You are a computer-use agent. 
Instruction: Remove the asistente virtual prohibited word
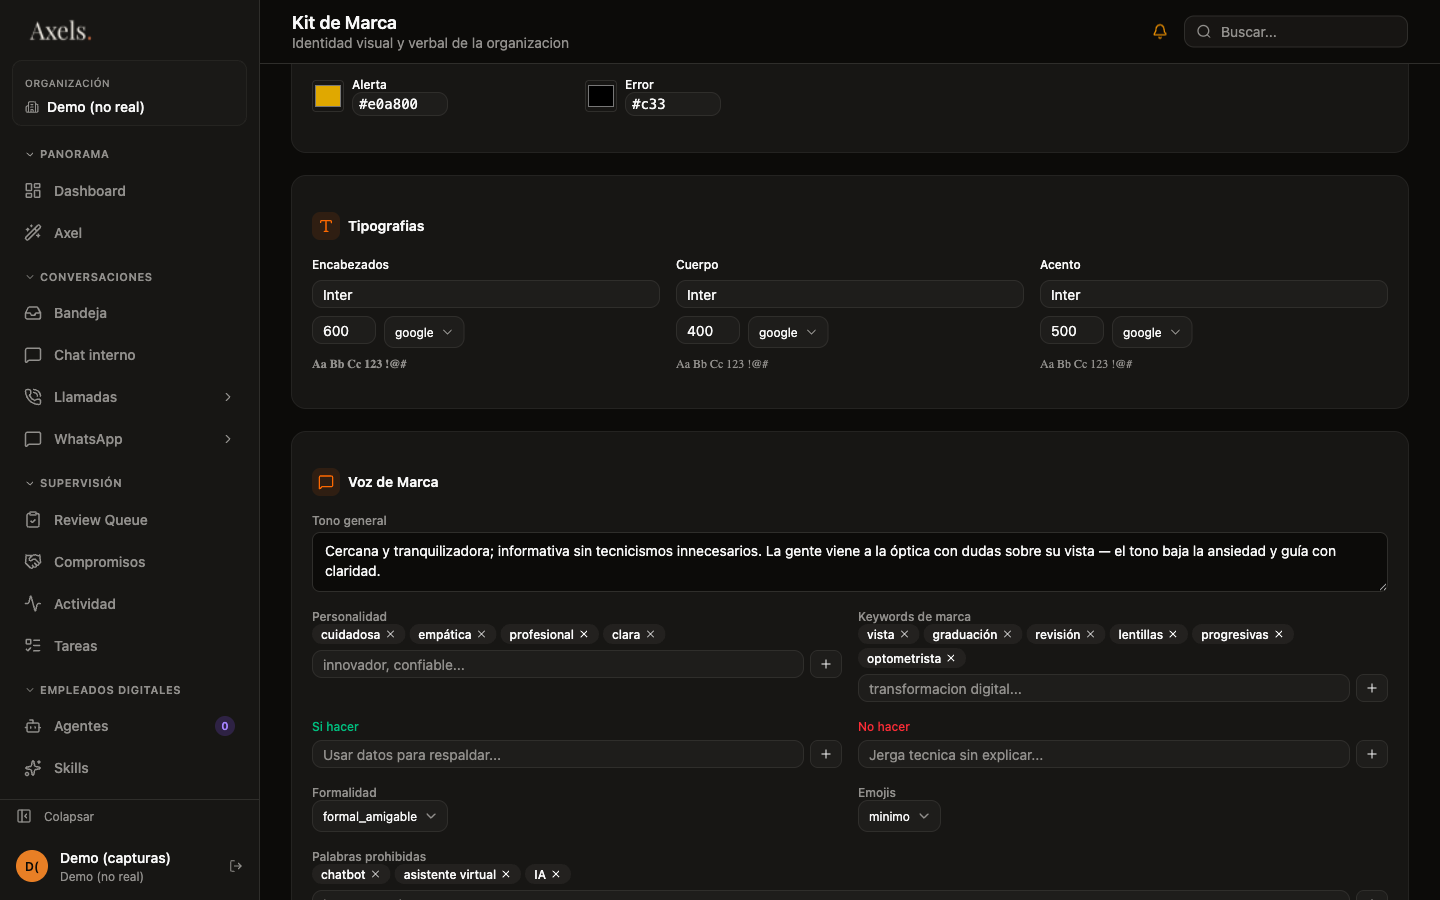[x=506, y=874]
